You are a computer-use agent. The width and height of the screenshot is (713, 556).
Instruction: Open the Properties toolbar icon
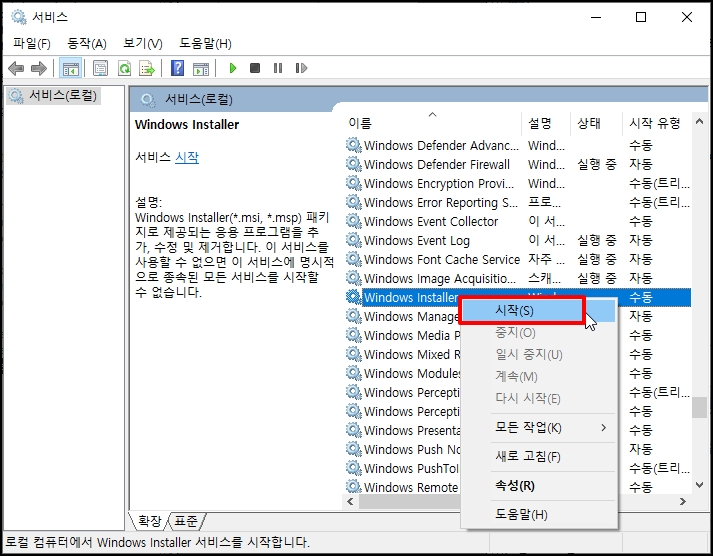(100, 69)
